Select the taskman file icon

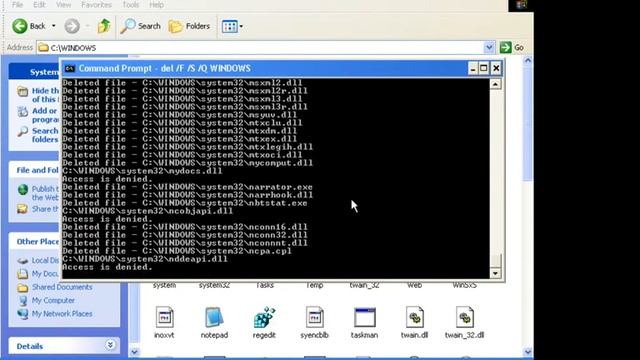pos(364,318)
